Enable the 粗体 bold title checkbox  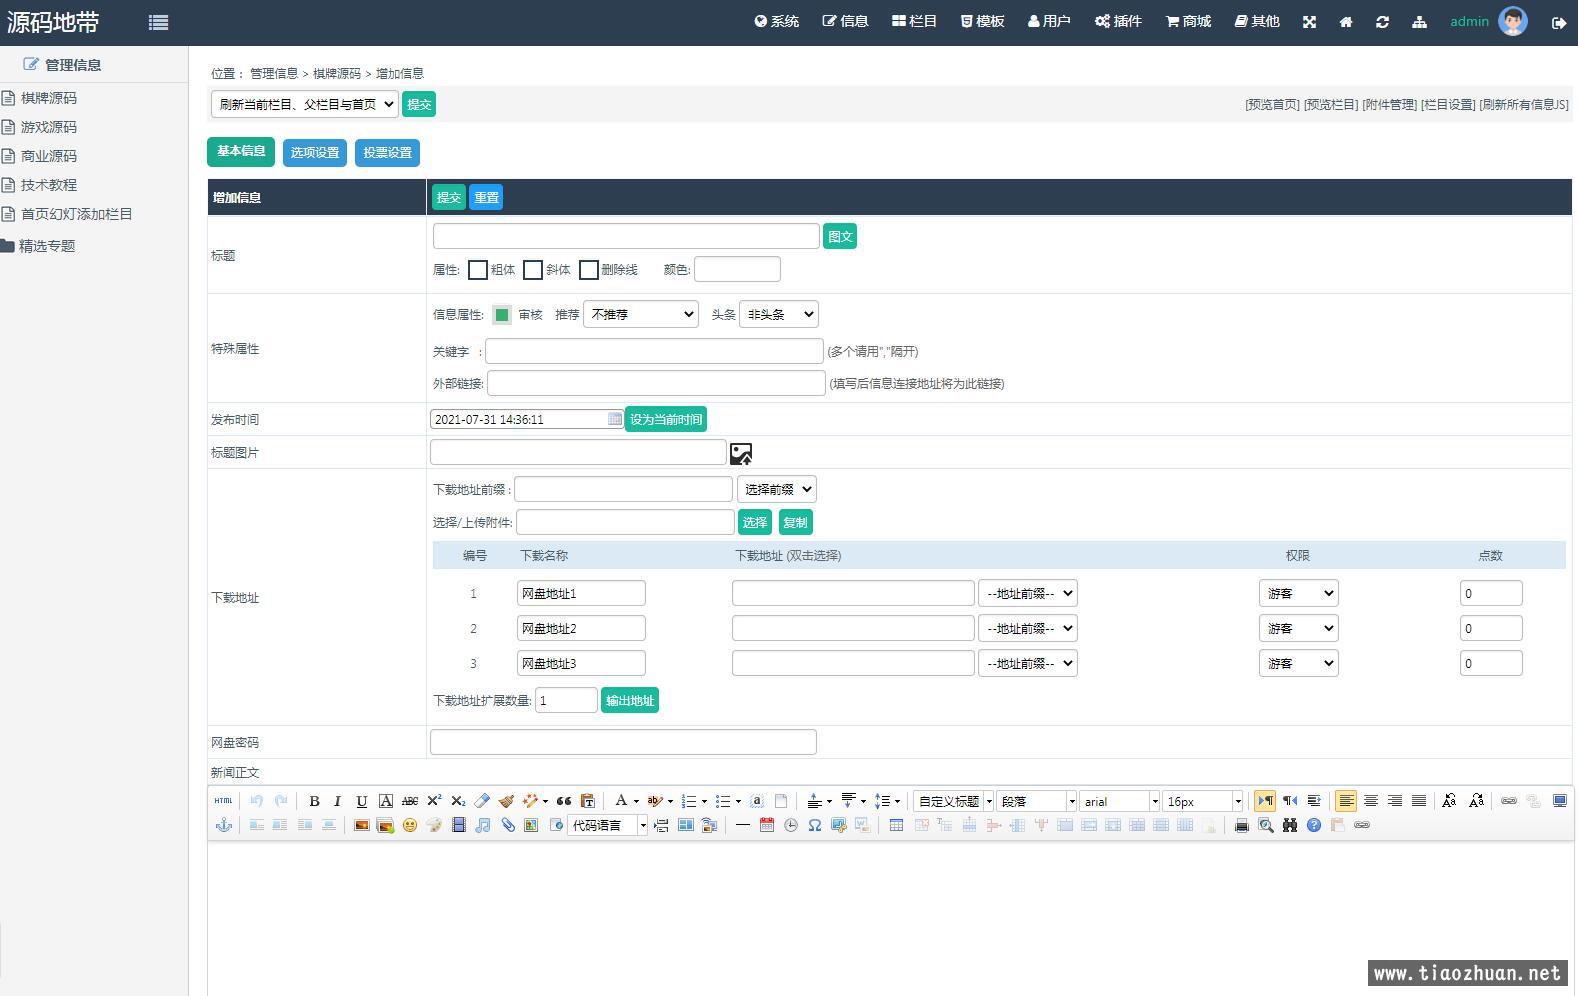tap(478, 270)
